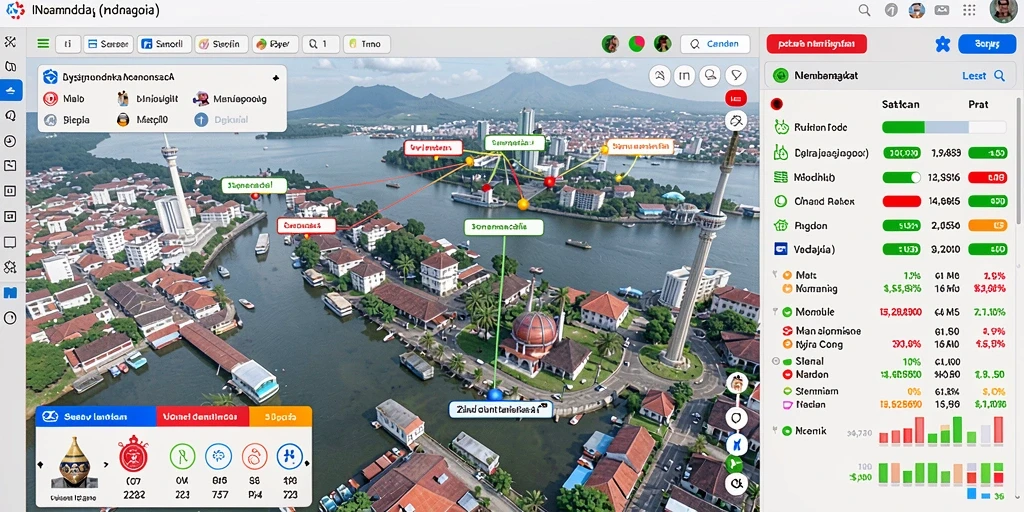Screen dimensions: 1024x512
Task: Click the red square map button
Action: pyautogui.click(x=736, y=99)
